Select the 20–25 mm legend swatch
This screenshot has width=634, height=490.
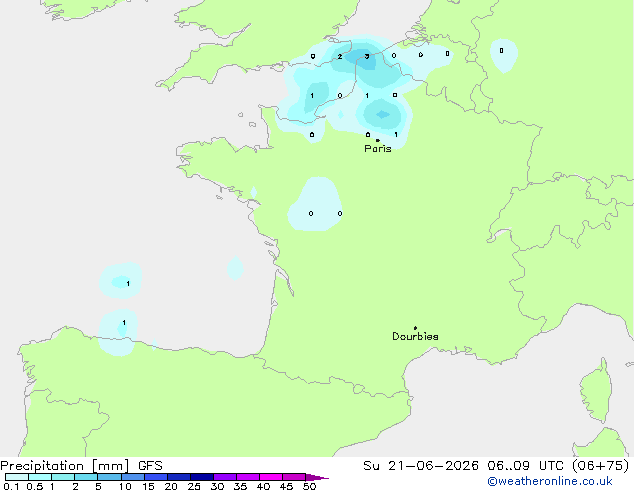[x=178, y=477]
